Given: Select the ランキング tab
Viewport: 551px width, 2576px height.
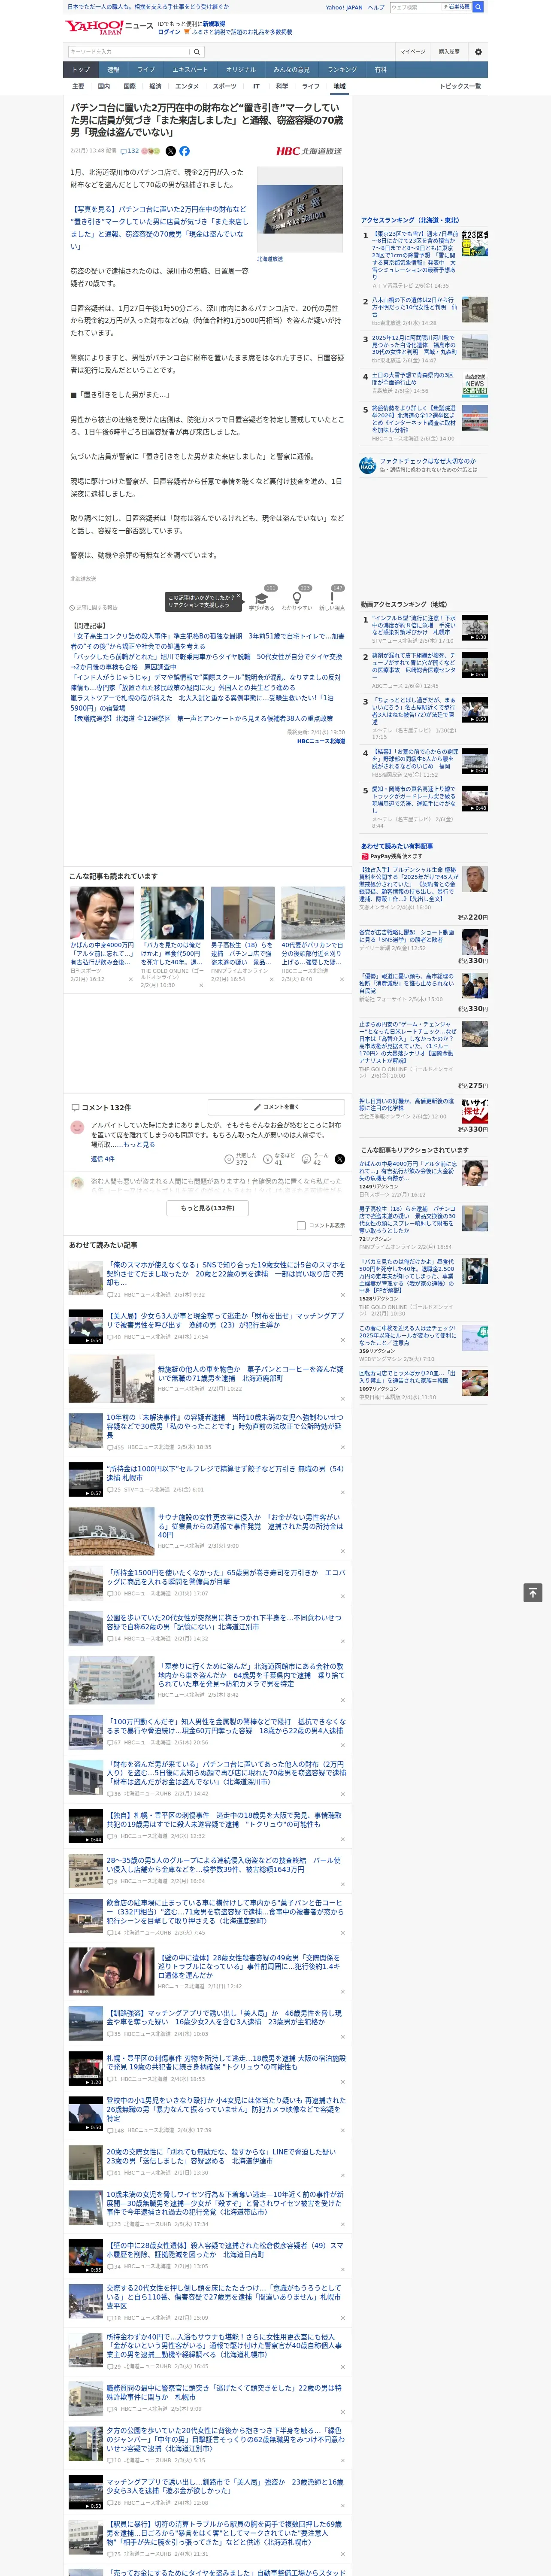Looking at the screenshot, I should coord(342,70).
